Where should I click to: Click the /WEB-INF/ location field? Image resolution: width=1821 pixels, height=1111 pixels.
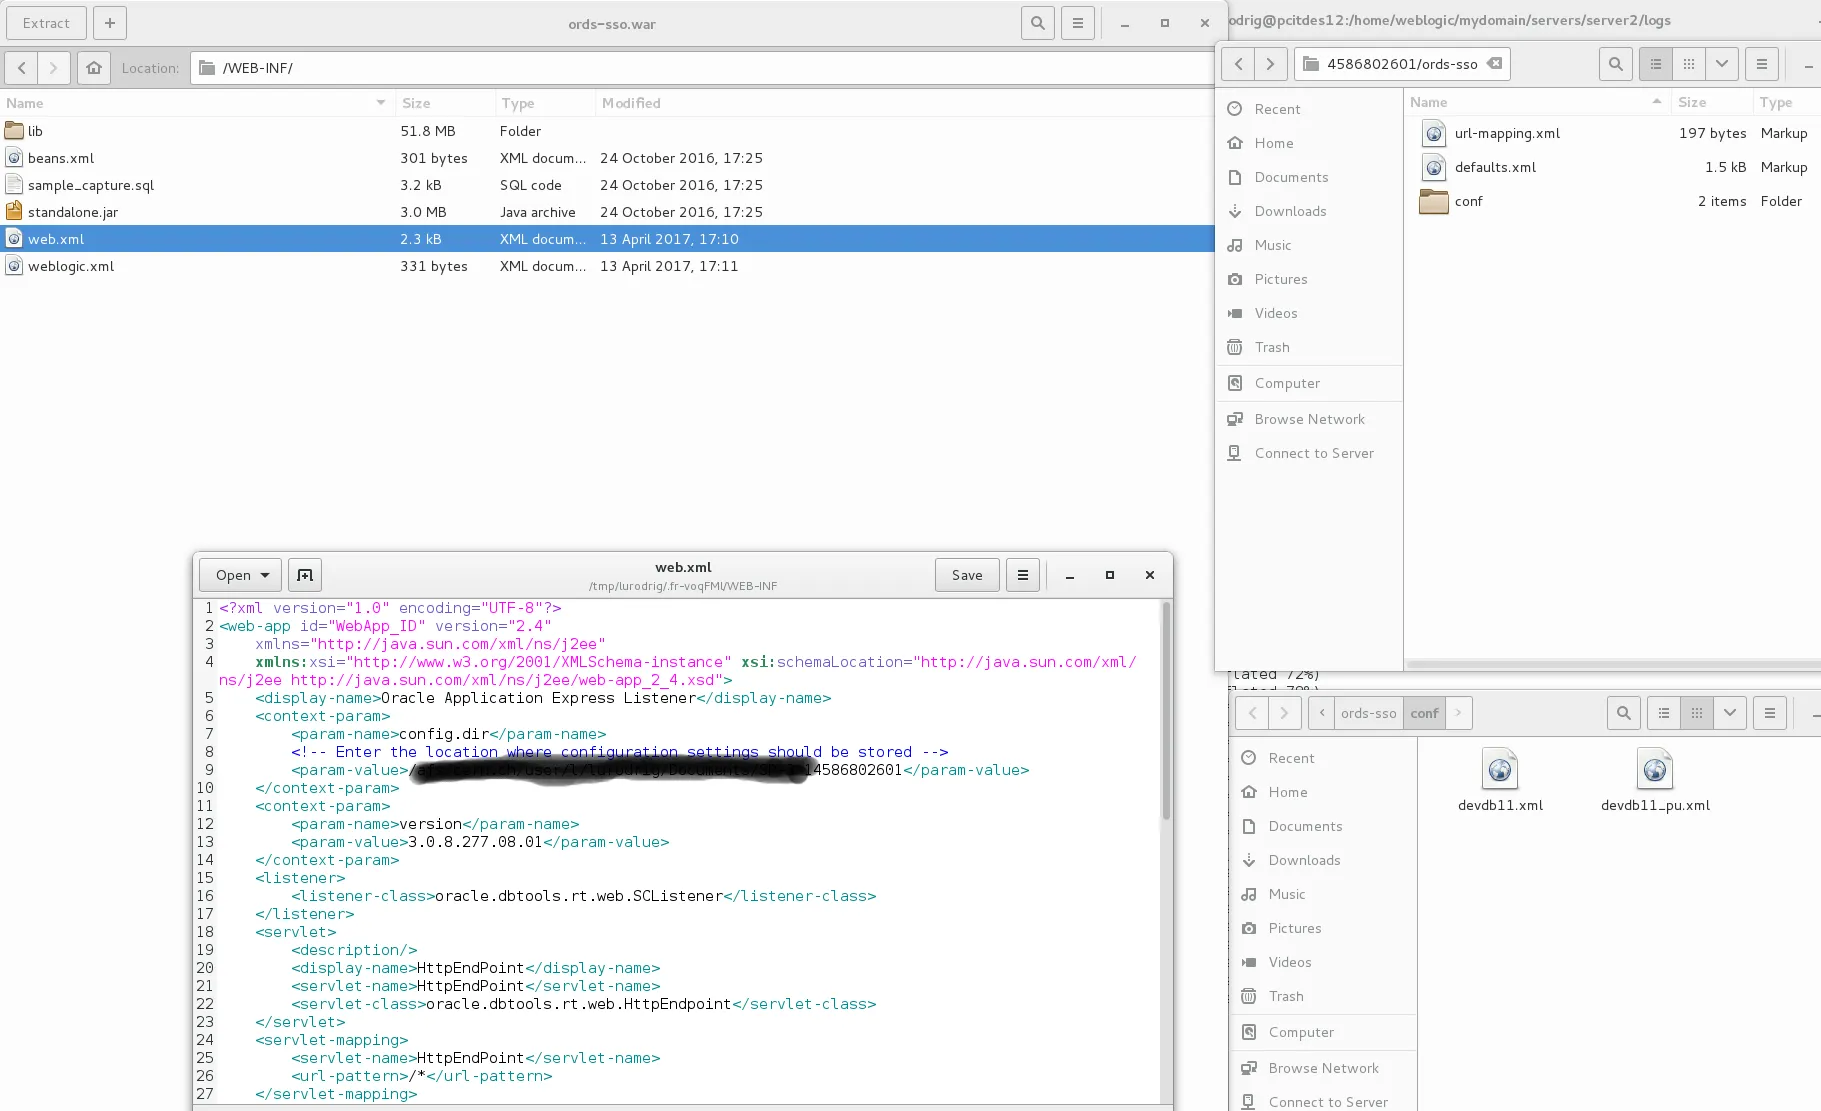(702, 68)
